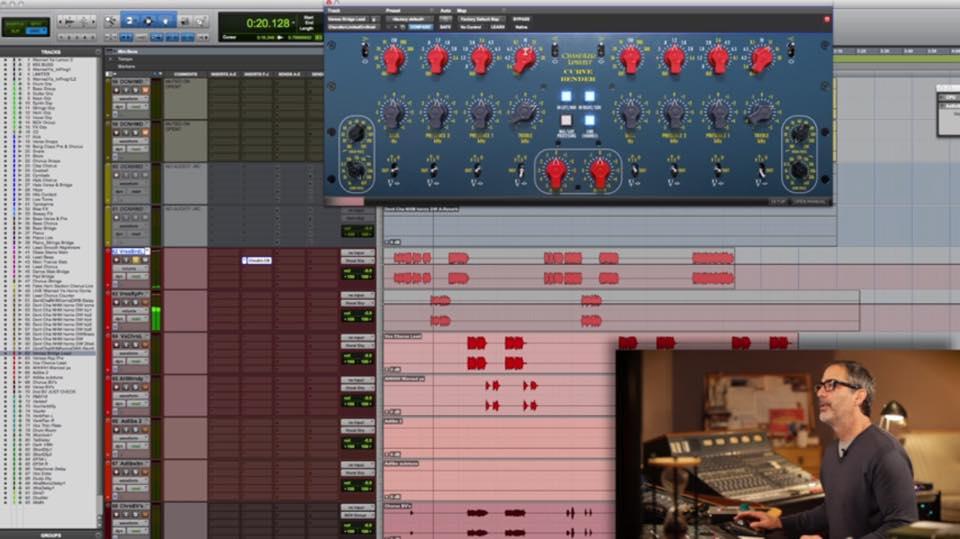The width and height of the screenshot is (960, 539).
Task: Click the INSERTS F-J column header
Action: tap(257, 74)
